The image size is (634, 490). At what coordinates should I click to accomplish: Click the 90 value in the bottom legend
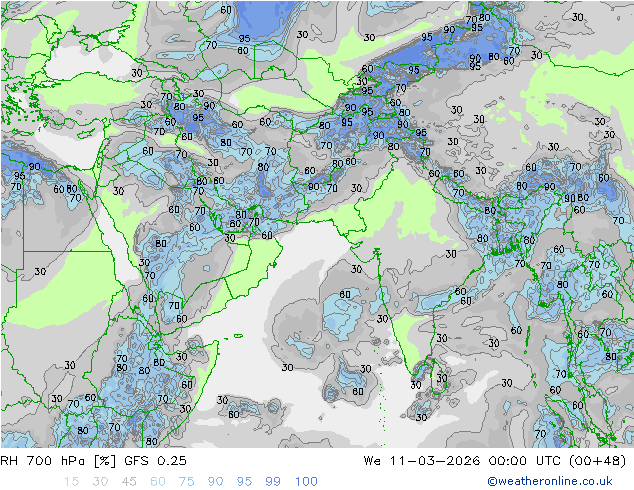215,482
